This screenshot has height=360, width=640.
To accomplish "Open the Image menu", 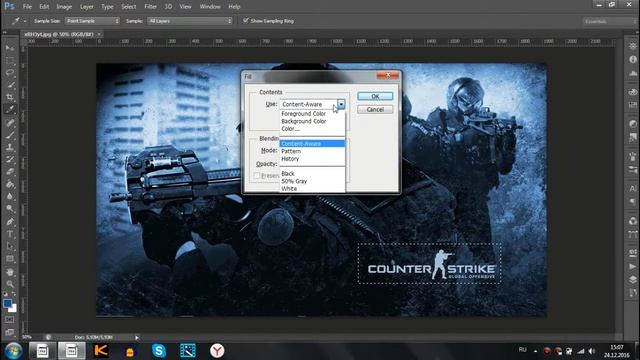I will (64, 7).
